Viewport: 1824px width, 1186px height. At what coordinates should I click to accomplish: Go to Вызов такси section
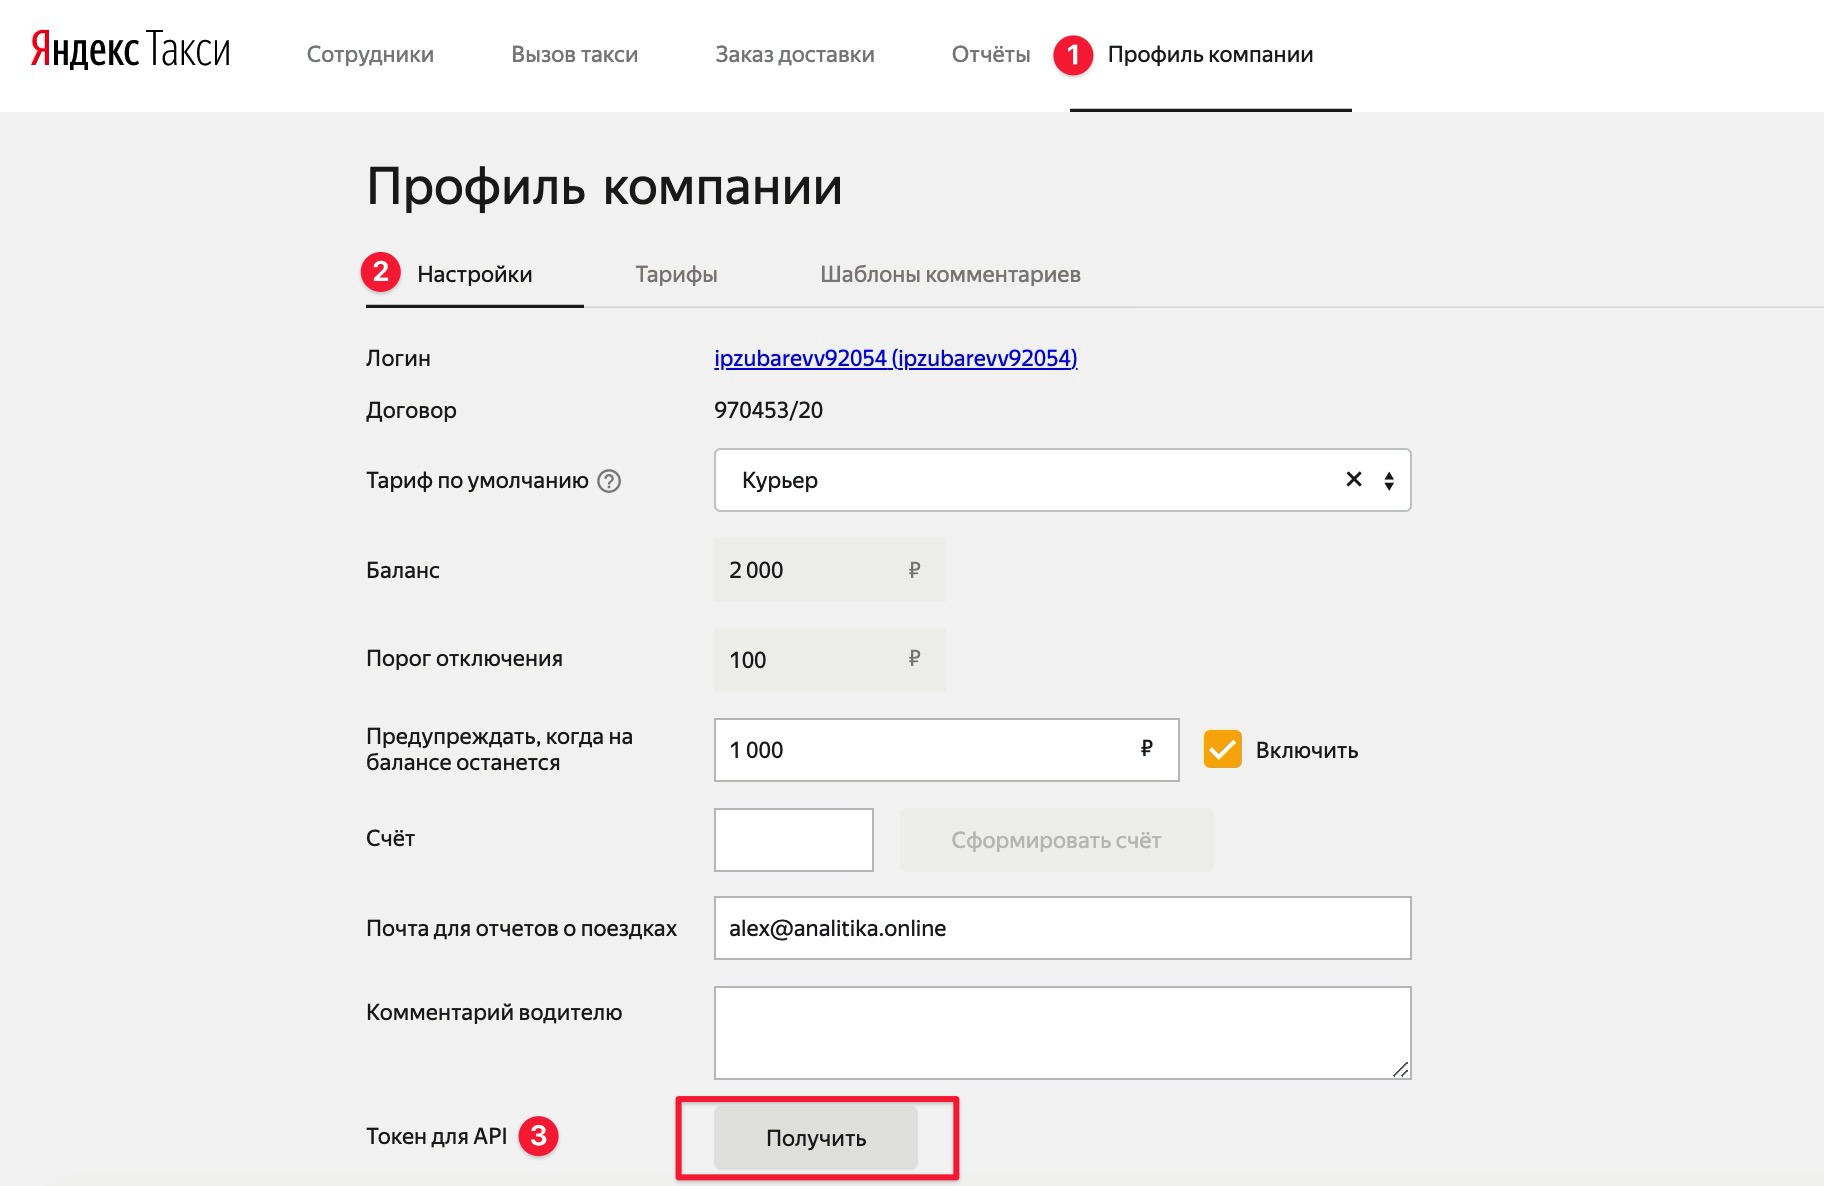(574, 55)
